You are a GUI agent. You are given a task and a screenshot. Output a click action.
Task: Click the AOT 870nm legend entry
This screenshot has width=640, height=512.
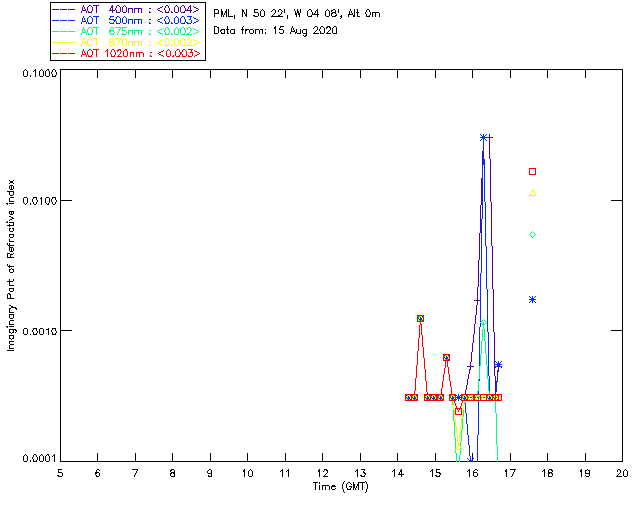(x=127, y=42)
